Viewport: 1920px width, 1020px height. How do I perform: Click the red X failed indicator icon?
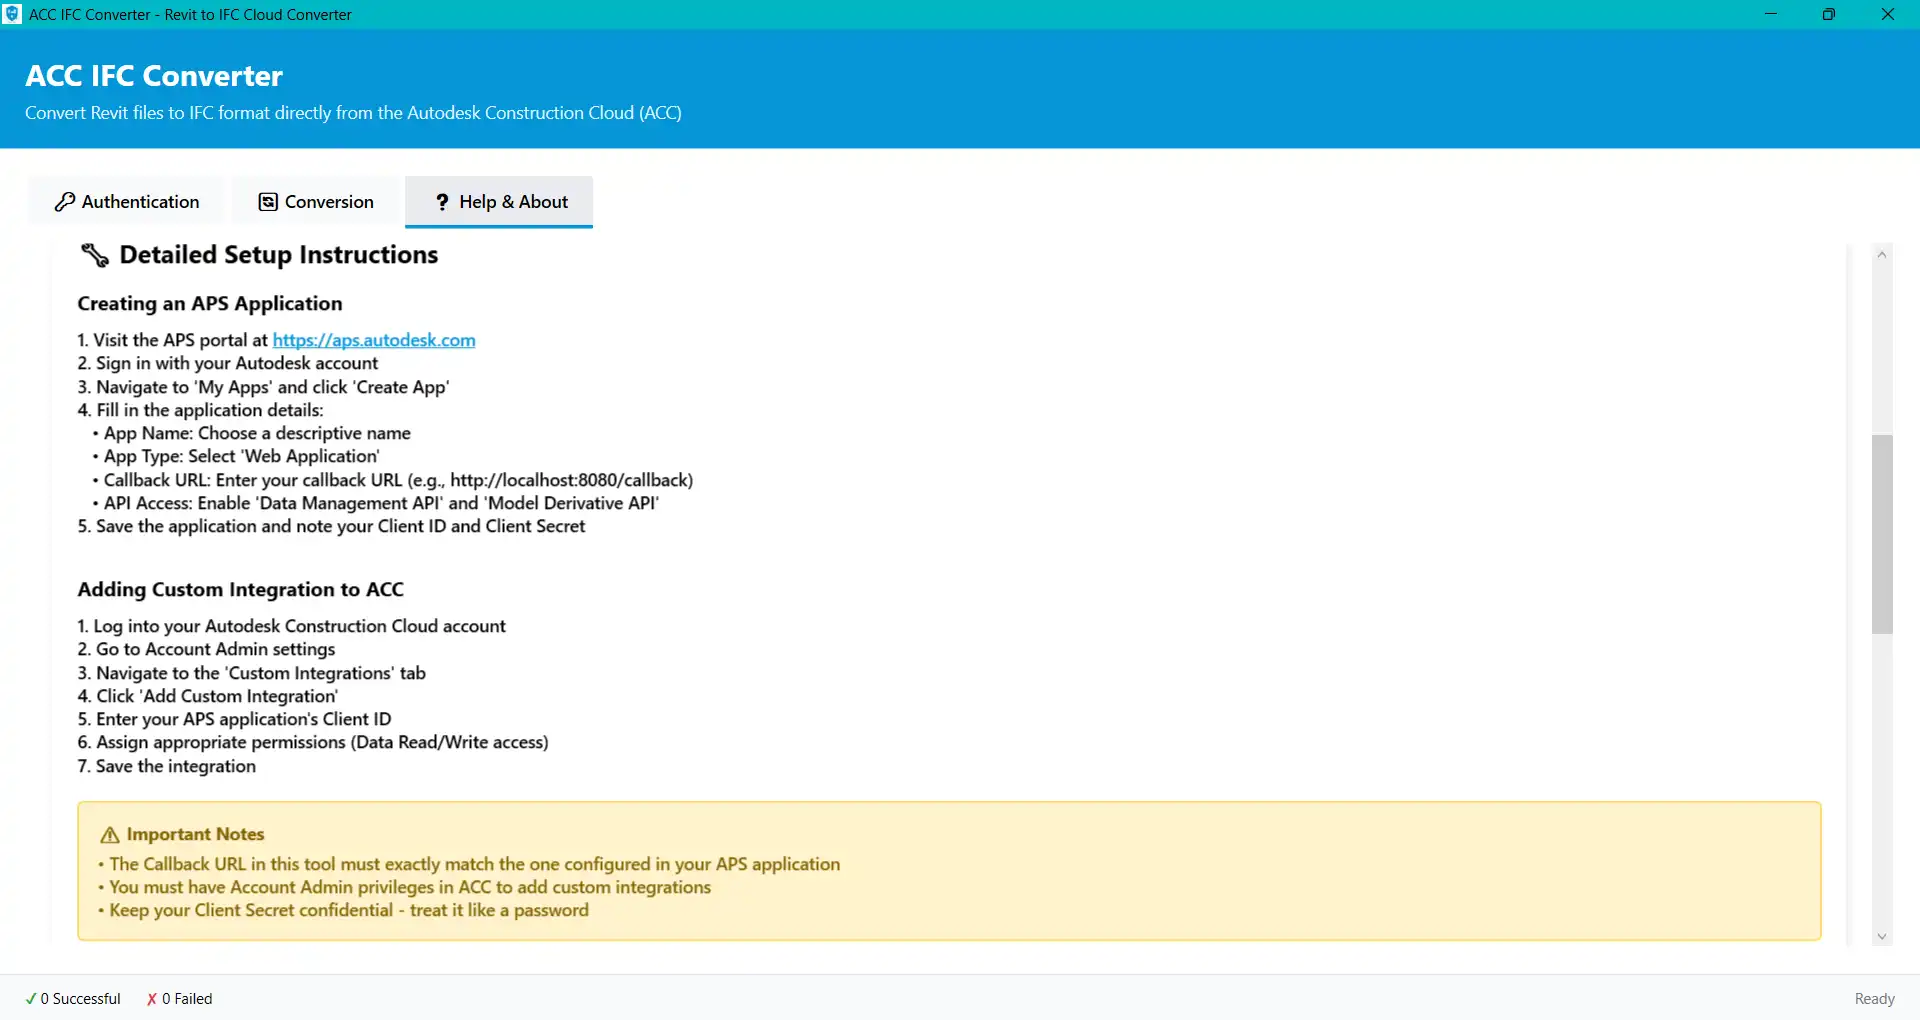coord(152,999)
